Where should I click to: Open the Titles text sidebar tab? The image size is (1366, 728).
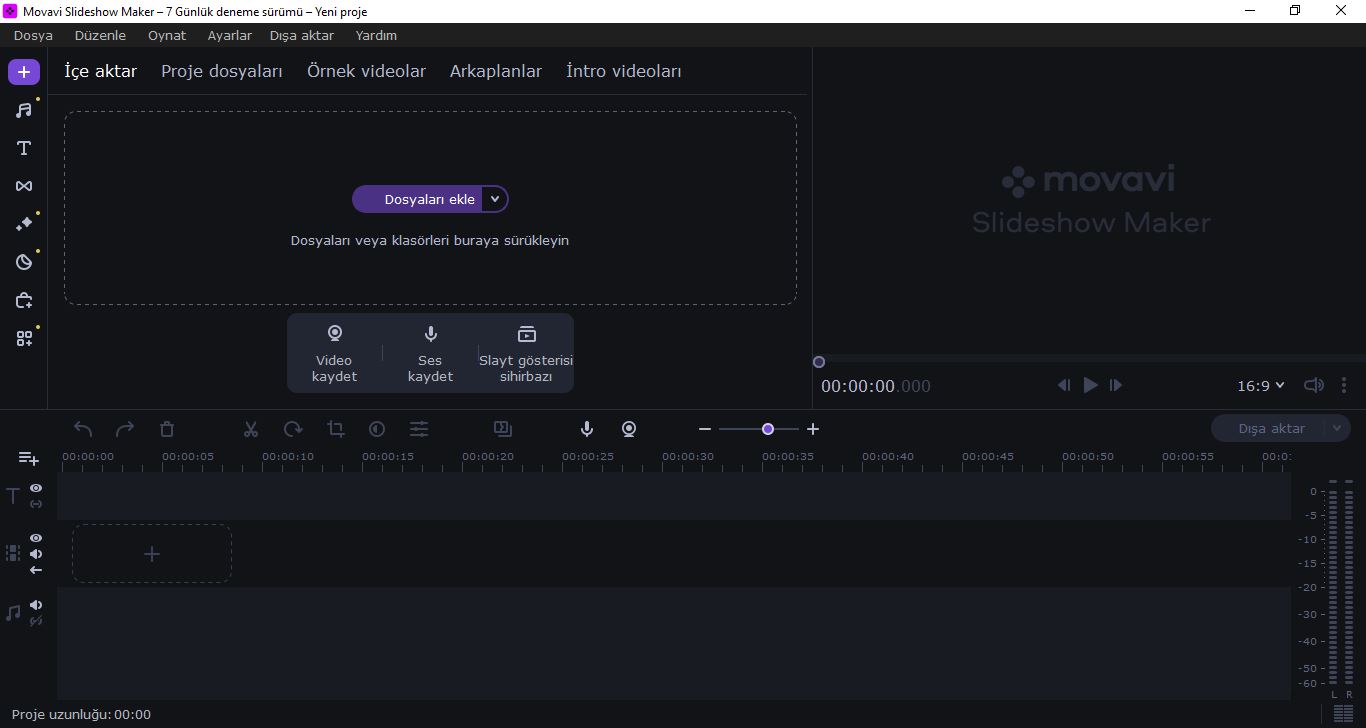click(24, 148)
